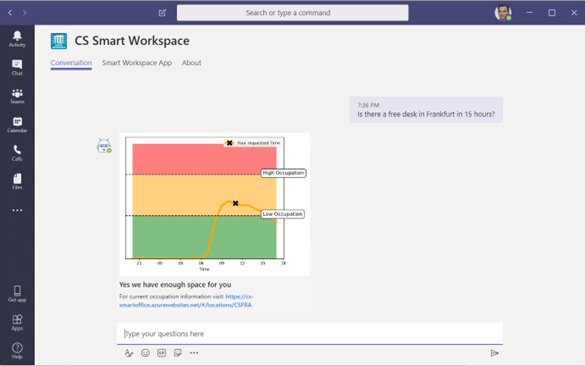Click the Type your questions here box
Image resolution: width=585 pixels, height=366 pixels.
click(310, 334)
